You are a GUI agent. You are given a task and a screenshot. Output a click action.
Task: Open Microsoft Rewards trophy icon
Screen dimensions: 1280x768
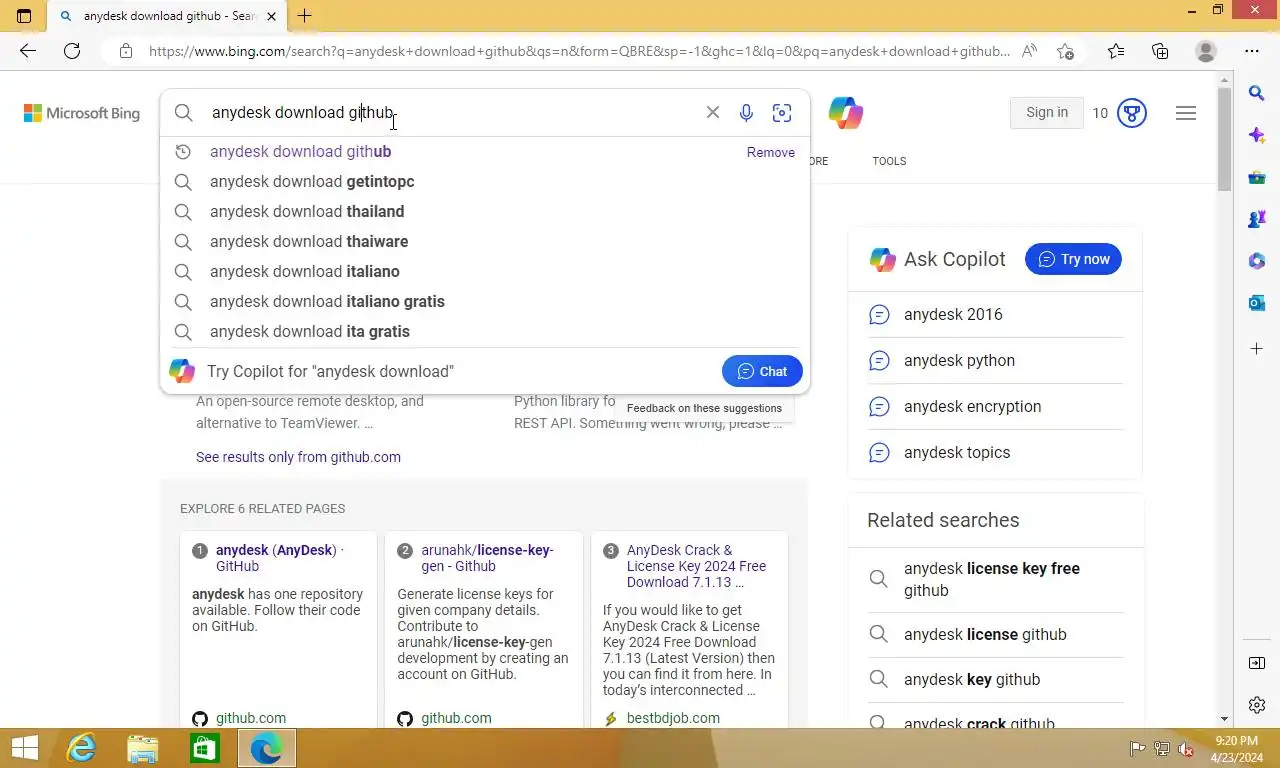coord(1131,113)
